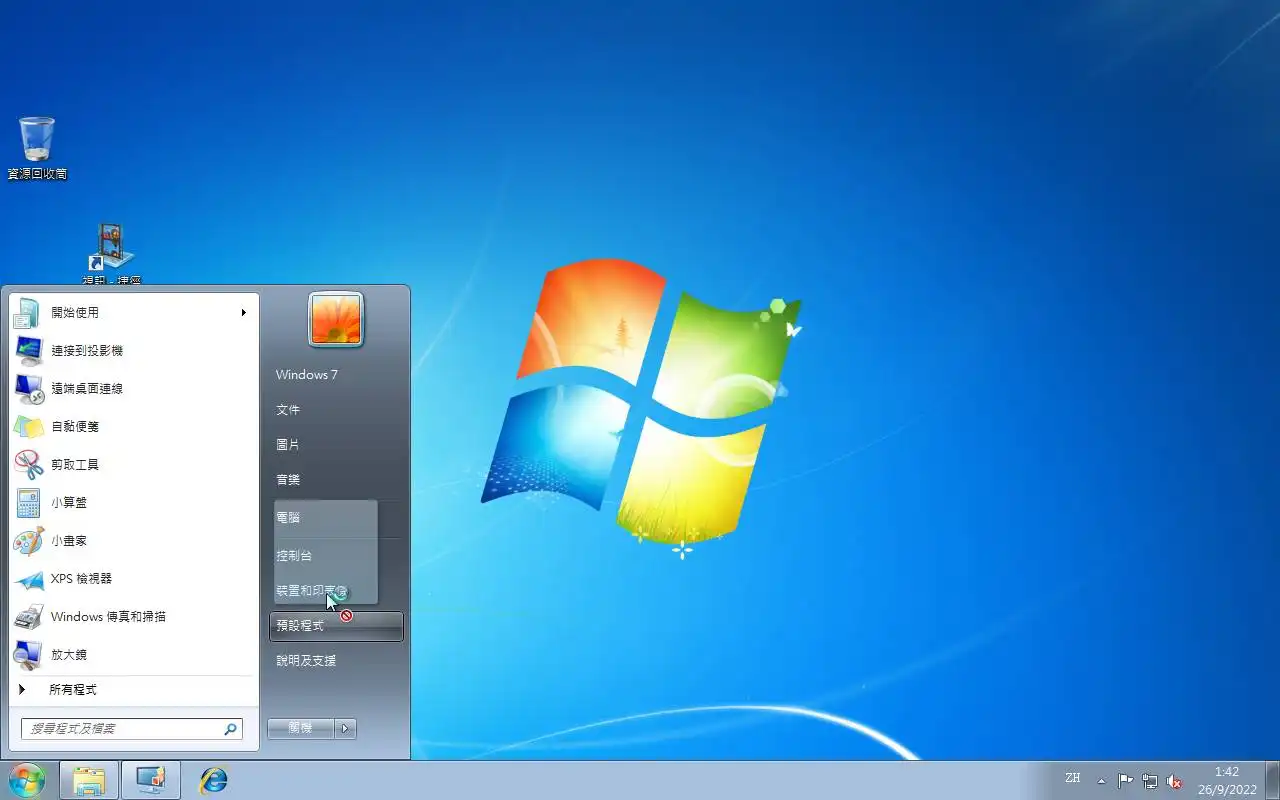Show hidden tray icons arrow
Screen dimensions: 1280x800
(1101, 781)
